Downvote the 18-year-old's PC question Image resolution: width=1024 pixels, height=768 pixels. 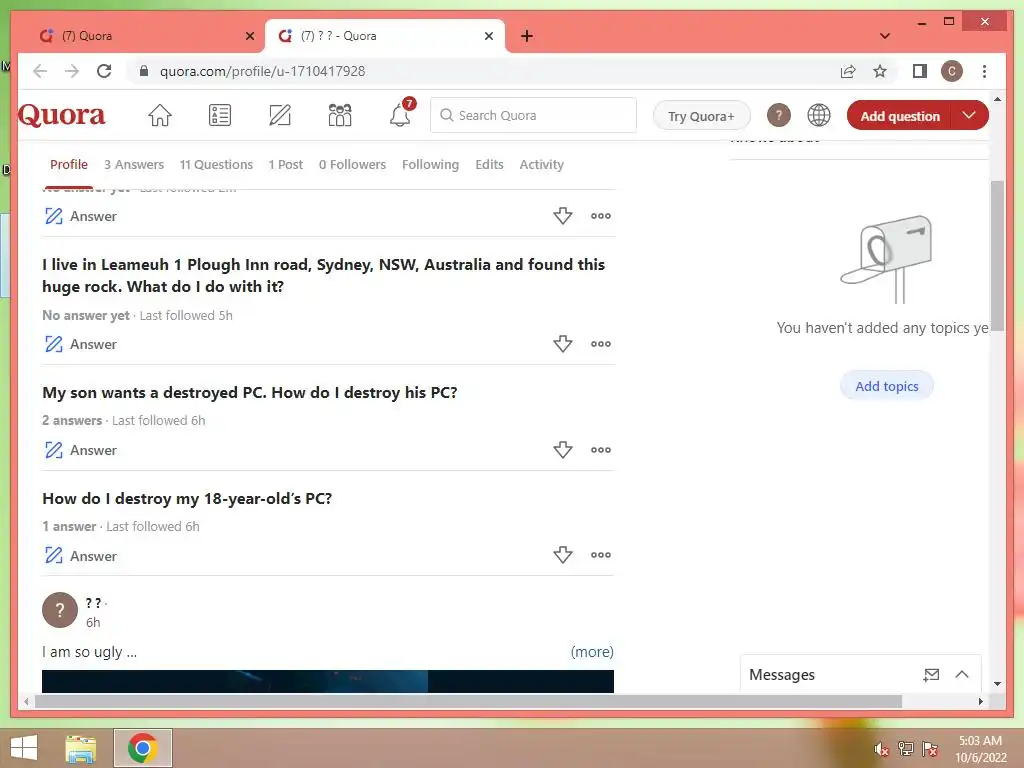click(x=562, y=555)
